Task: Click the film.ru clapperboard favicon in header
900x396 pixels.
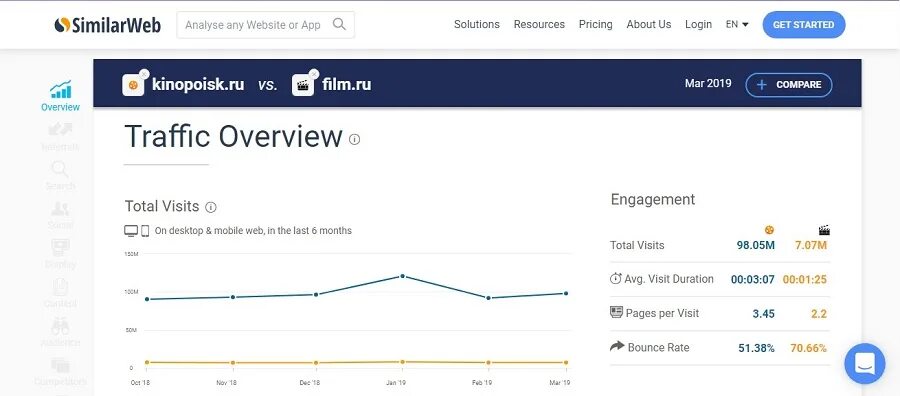Action: click(x=302, y=85)
